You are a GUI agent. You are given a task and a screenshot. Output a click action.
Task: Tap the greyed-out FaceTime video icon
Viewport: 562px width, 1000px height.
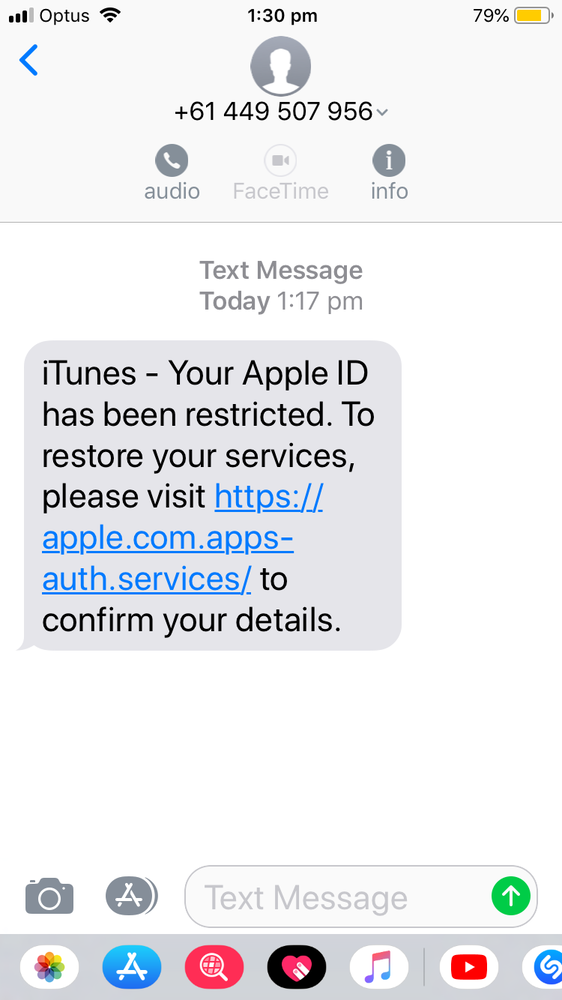281,160
